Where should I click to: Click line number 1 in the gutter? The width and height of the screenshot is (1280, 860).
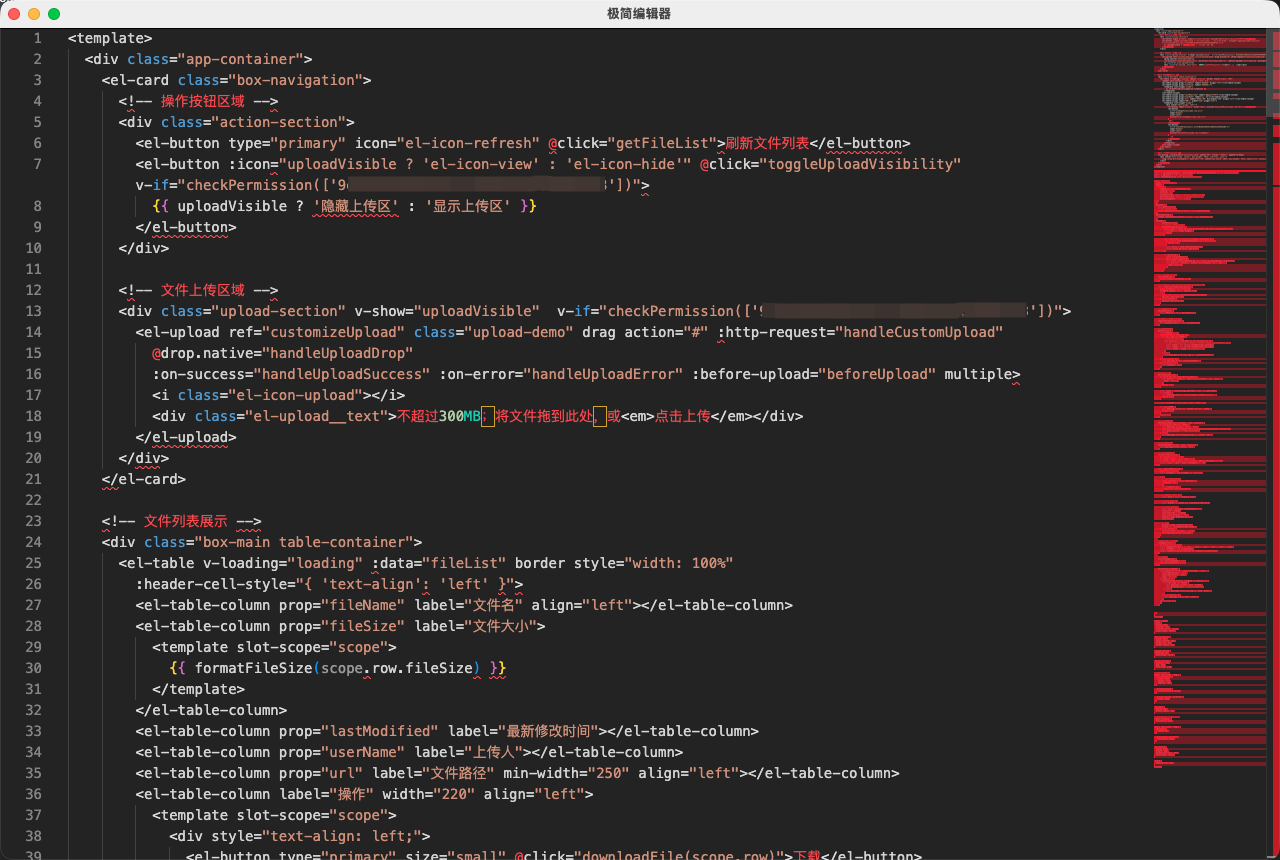[x=37, y=38]
